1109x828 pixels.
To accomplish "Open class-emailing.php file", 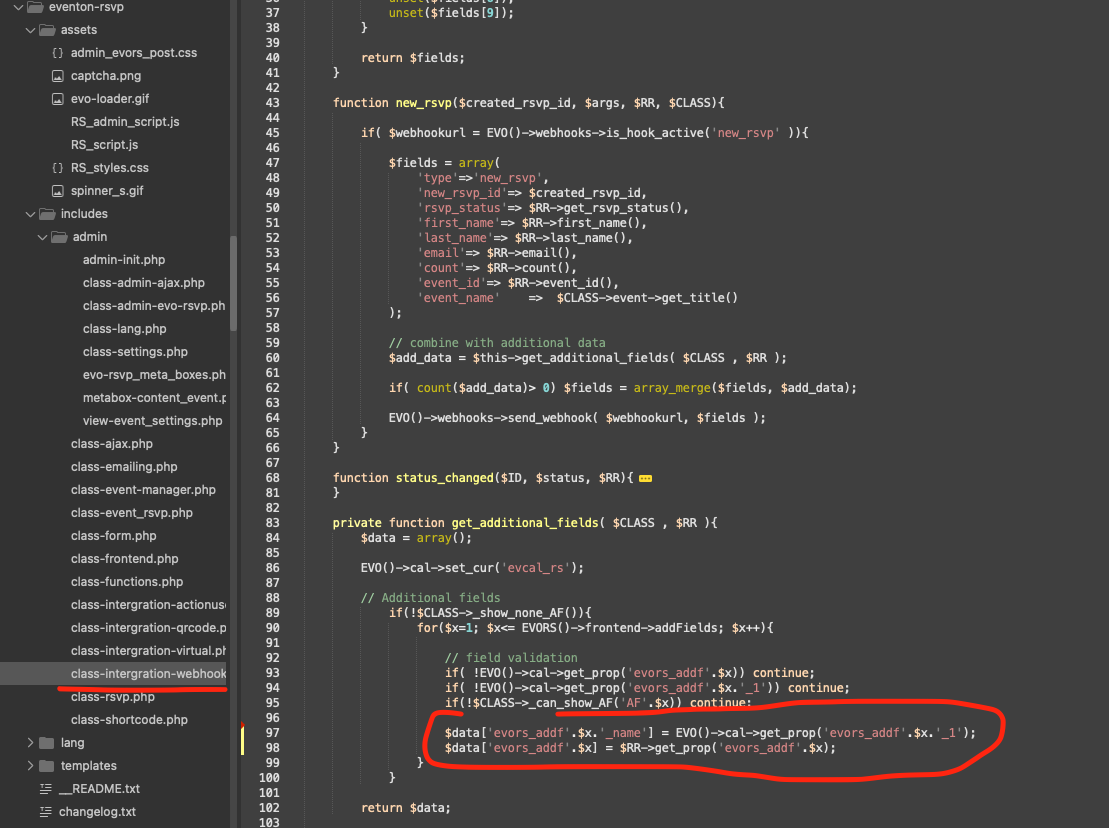I will point(124,467).
